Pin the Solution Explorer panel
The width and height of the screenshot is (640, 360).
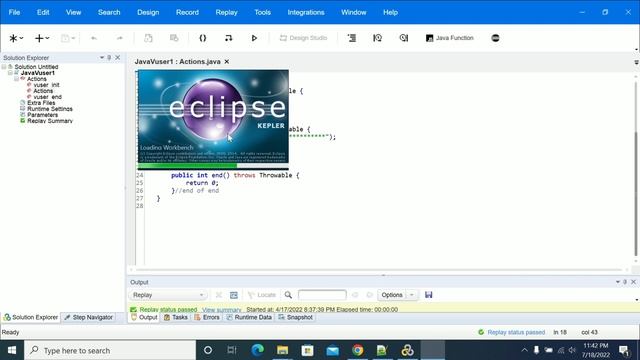109,58
